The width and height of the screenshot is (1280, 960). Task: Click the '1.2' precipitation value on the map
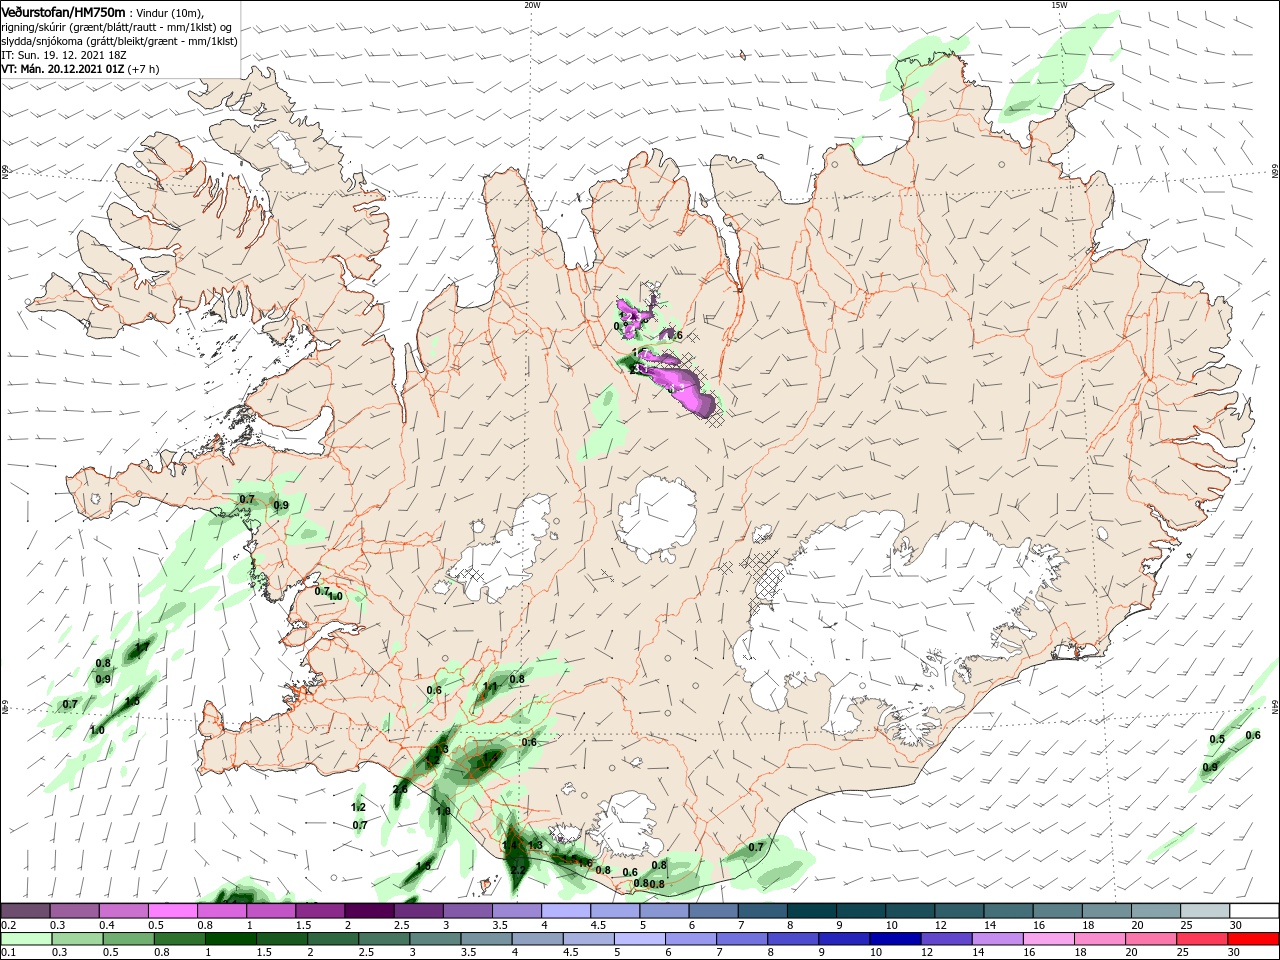click(359, 806)
